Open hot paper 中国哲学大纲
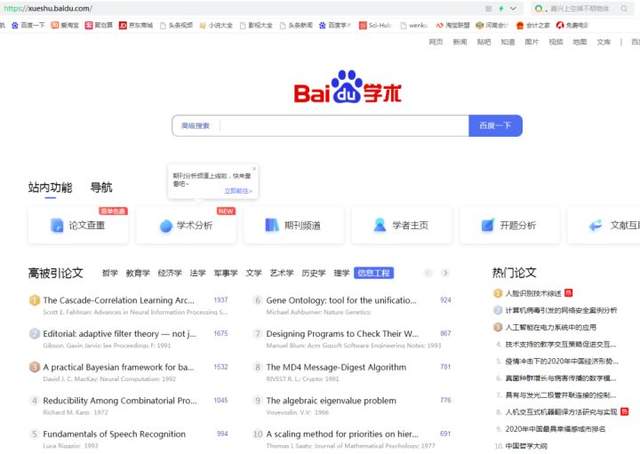640x454 pixels. pos(527,446)
